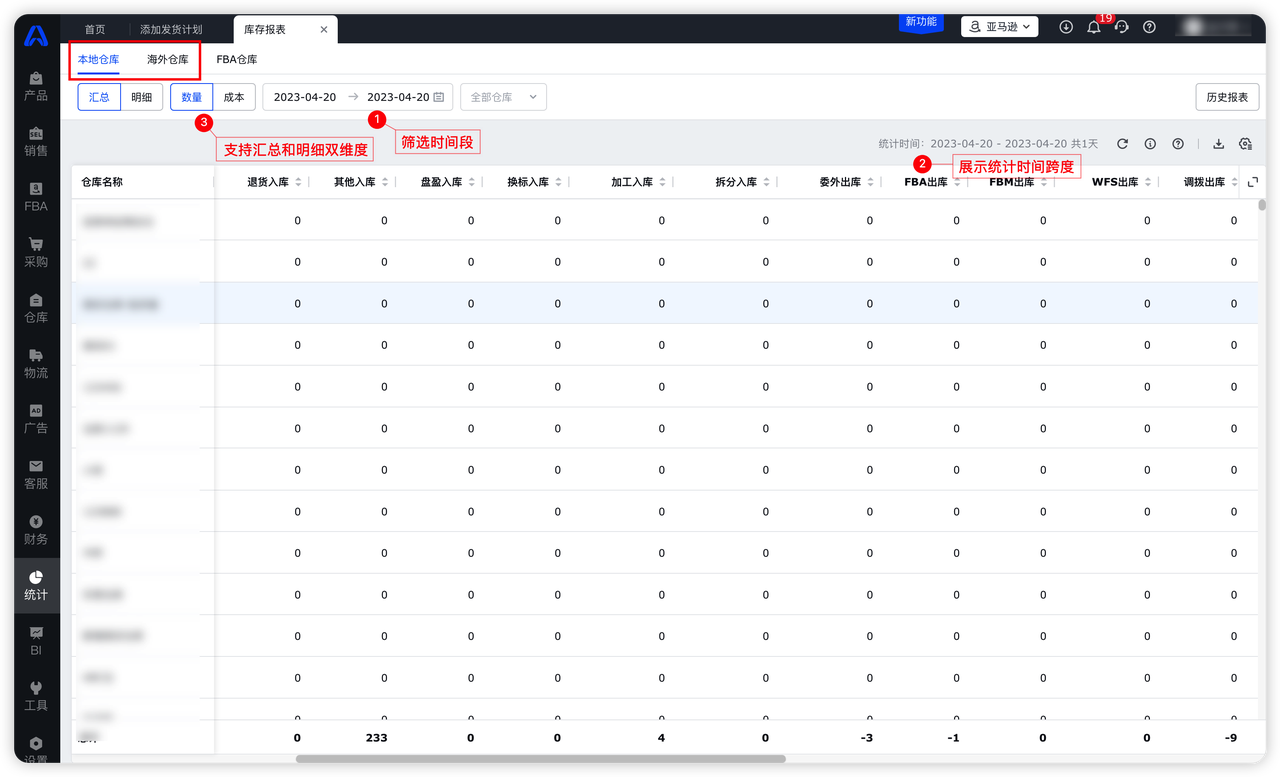Select the 数量 quantity mode
The width and height of the screenshot is (1280, 777).
192,97
